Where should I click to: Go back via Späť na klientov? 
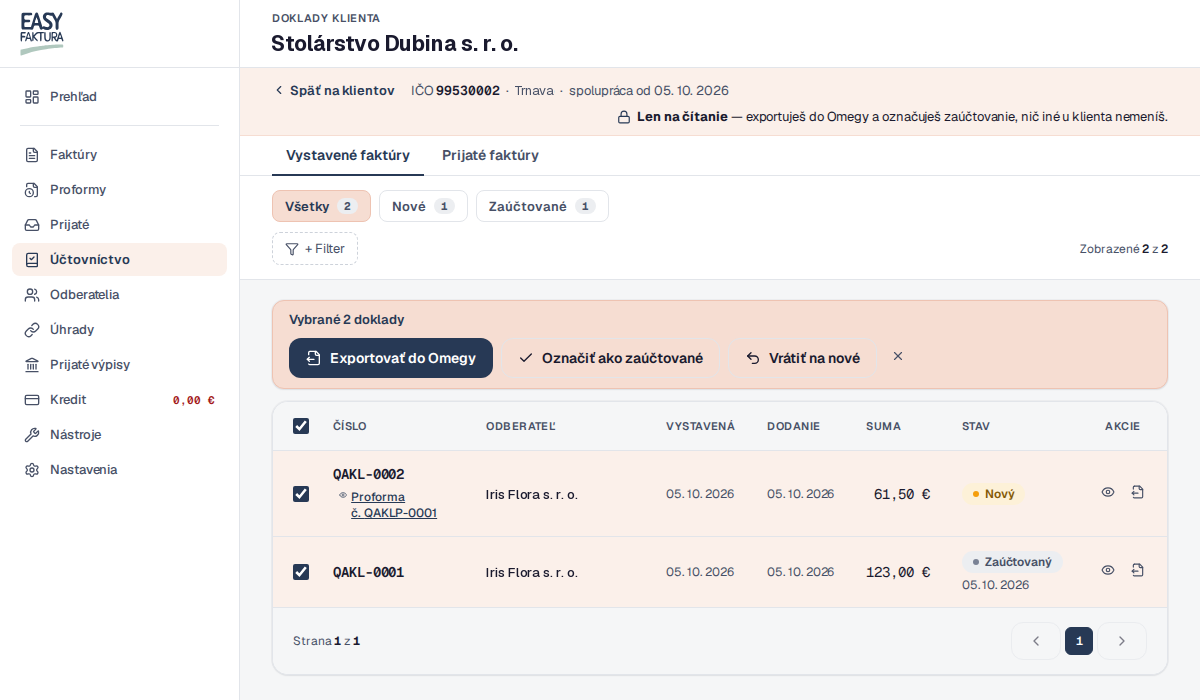(334, 90)
